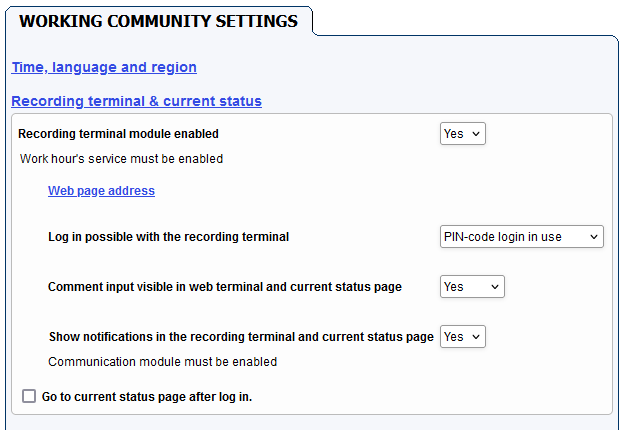
Task: Click 'Log in possible with the recording terminal' label
Action: click(x=169, y=237)
